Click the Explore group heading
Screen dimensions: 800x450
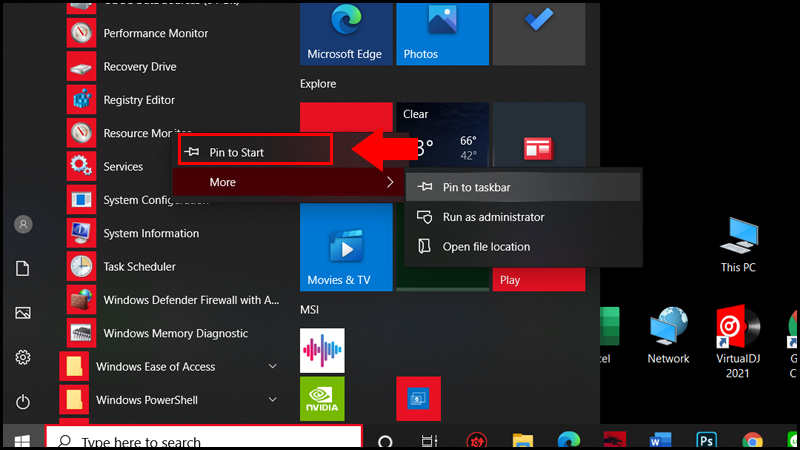pos(318,84)
